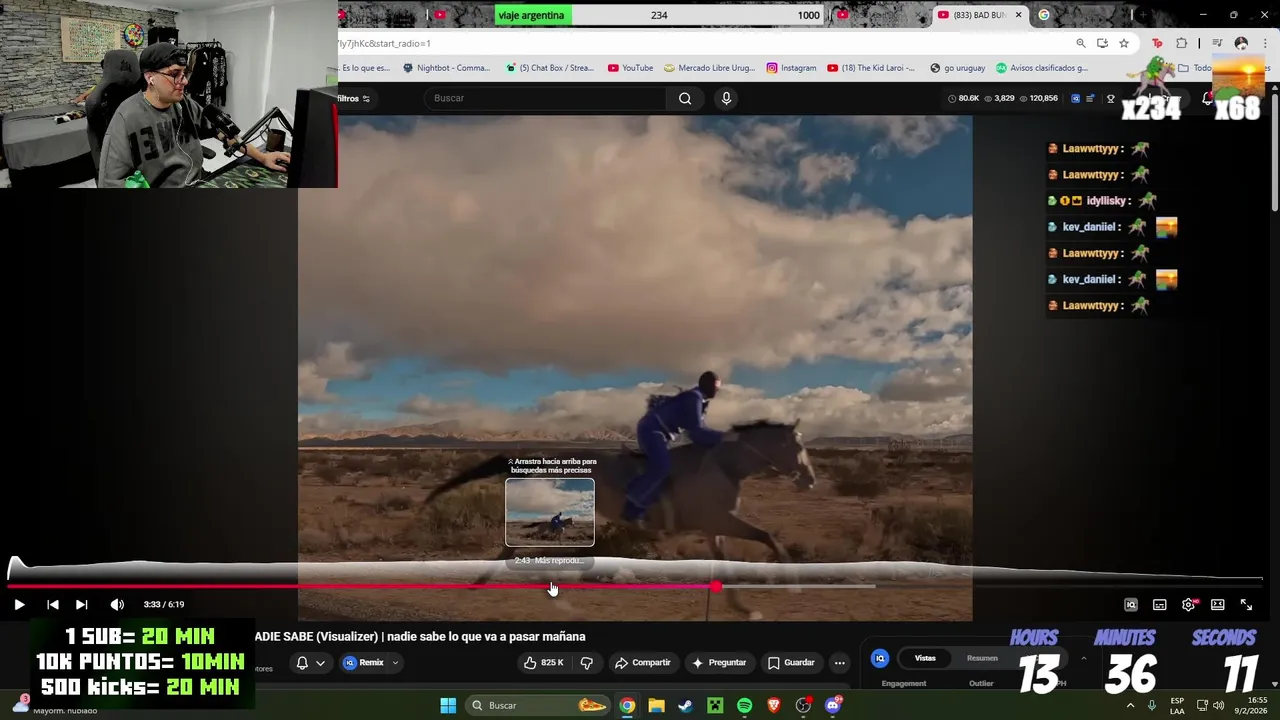The width and height of the screenshot is (1280, 720).
Task: Open the three-dot more actions menu
Action: pos(839,662)
